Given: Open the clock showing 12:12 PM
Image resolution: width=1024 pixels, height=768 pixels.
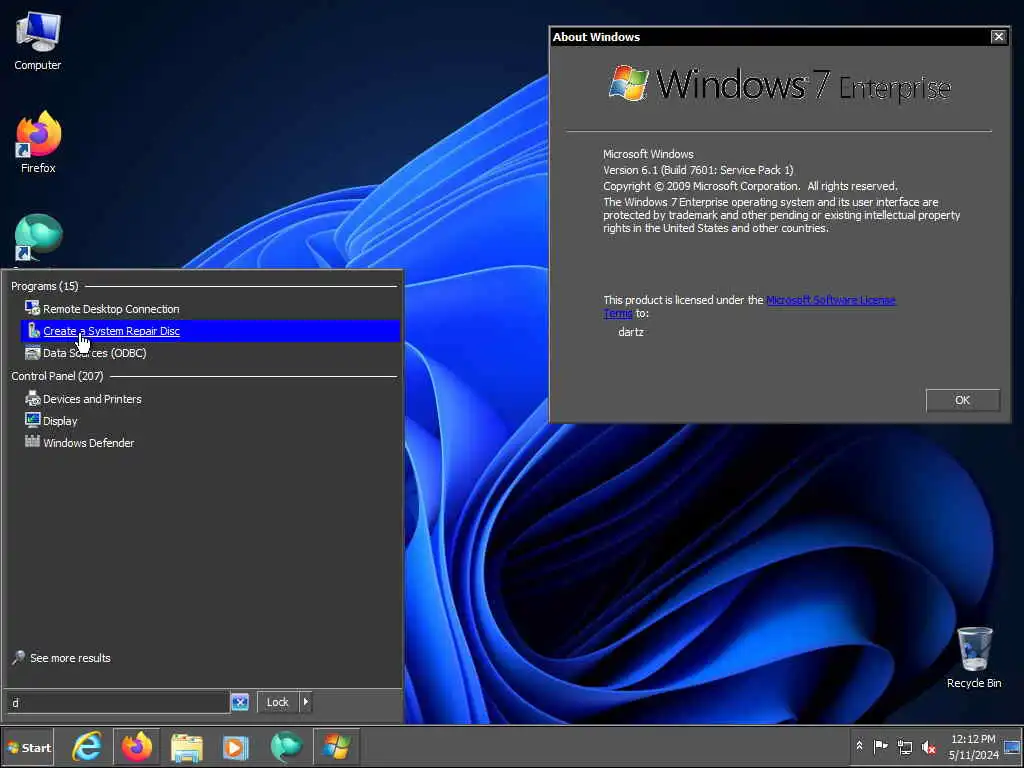Looking at the screenshot, I should click(973, 746).
